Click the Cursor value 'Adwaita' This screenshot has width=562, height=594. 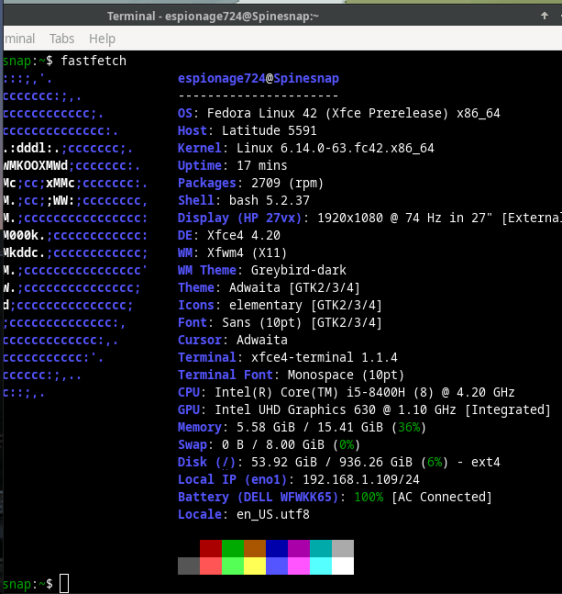pyautogui.click(x=262, y=340)
